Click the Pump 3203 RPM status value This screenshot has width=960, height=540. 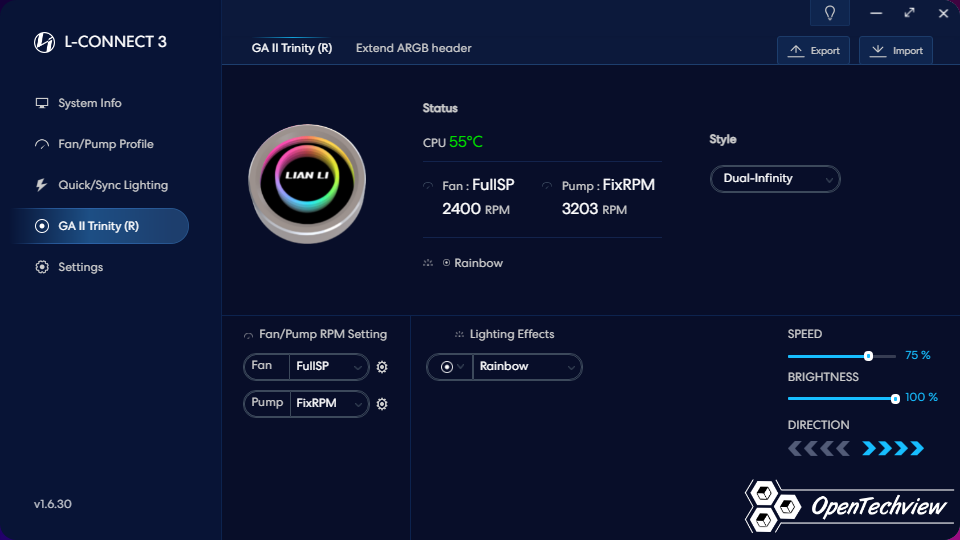click(x=594, y=209)
